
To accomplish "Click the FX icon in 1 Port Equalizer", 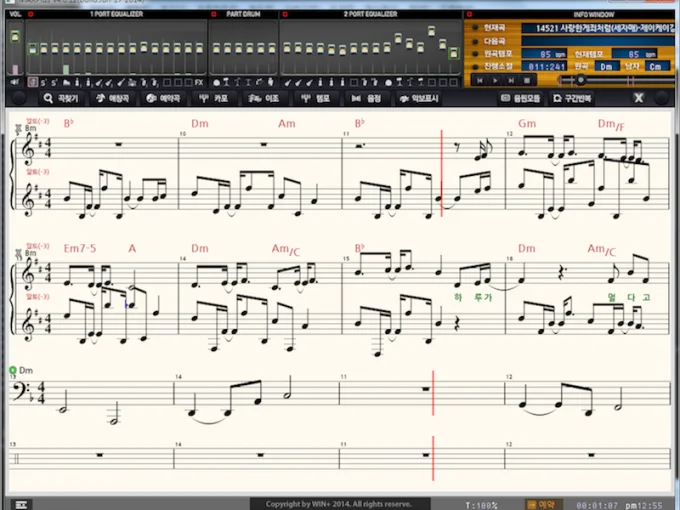I will pos(199,82).
